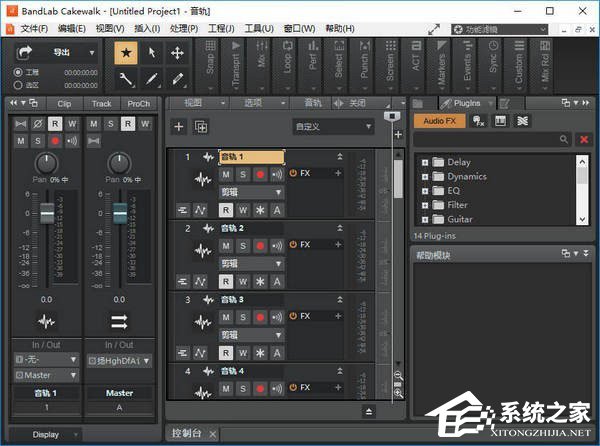Image resolution: width=600 pixels, height=446 pixels.
Task: Click the full screen diagonal arrows icon
Action: point(434,29)
